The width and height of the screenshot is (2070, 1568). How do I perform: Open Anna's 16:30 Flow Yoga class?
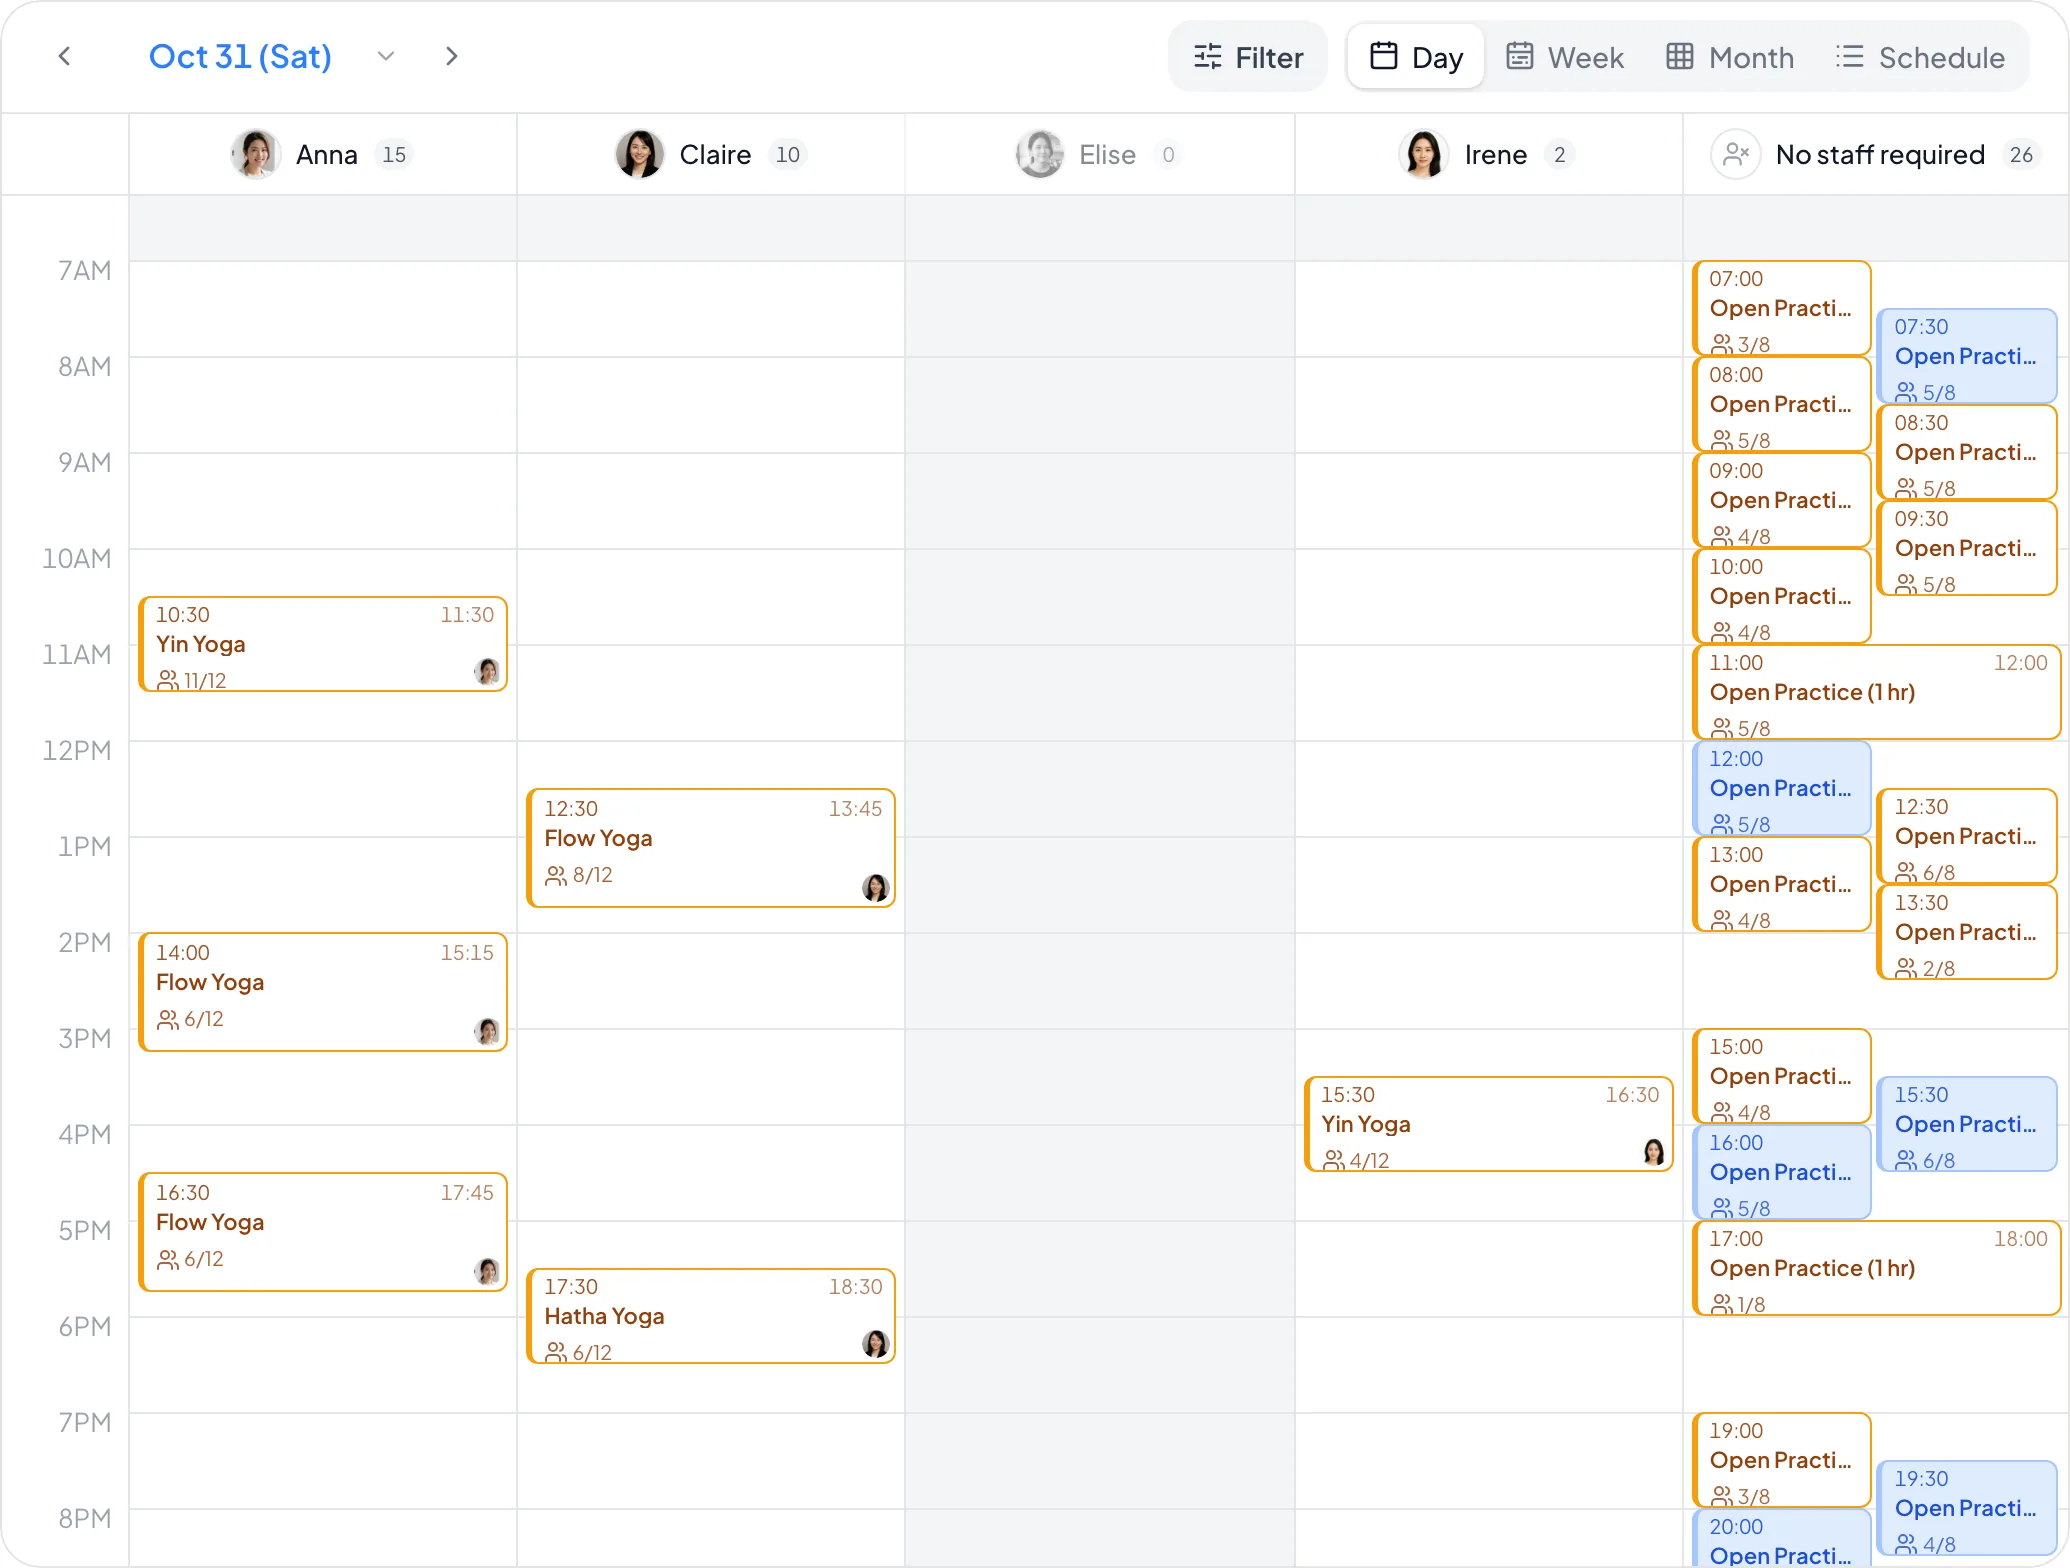[x=323, y=1232]
